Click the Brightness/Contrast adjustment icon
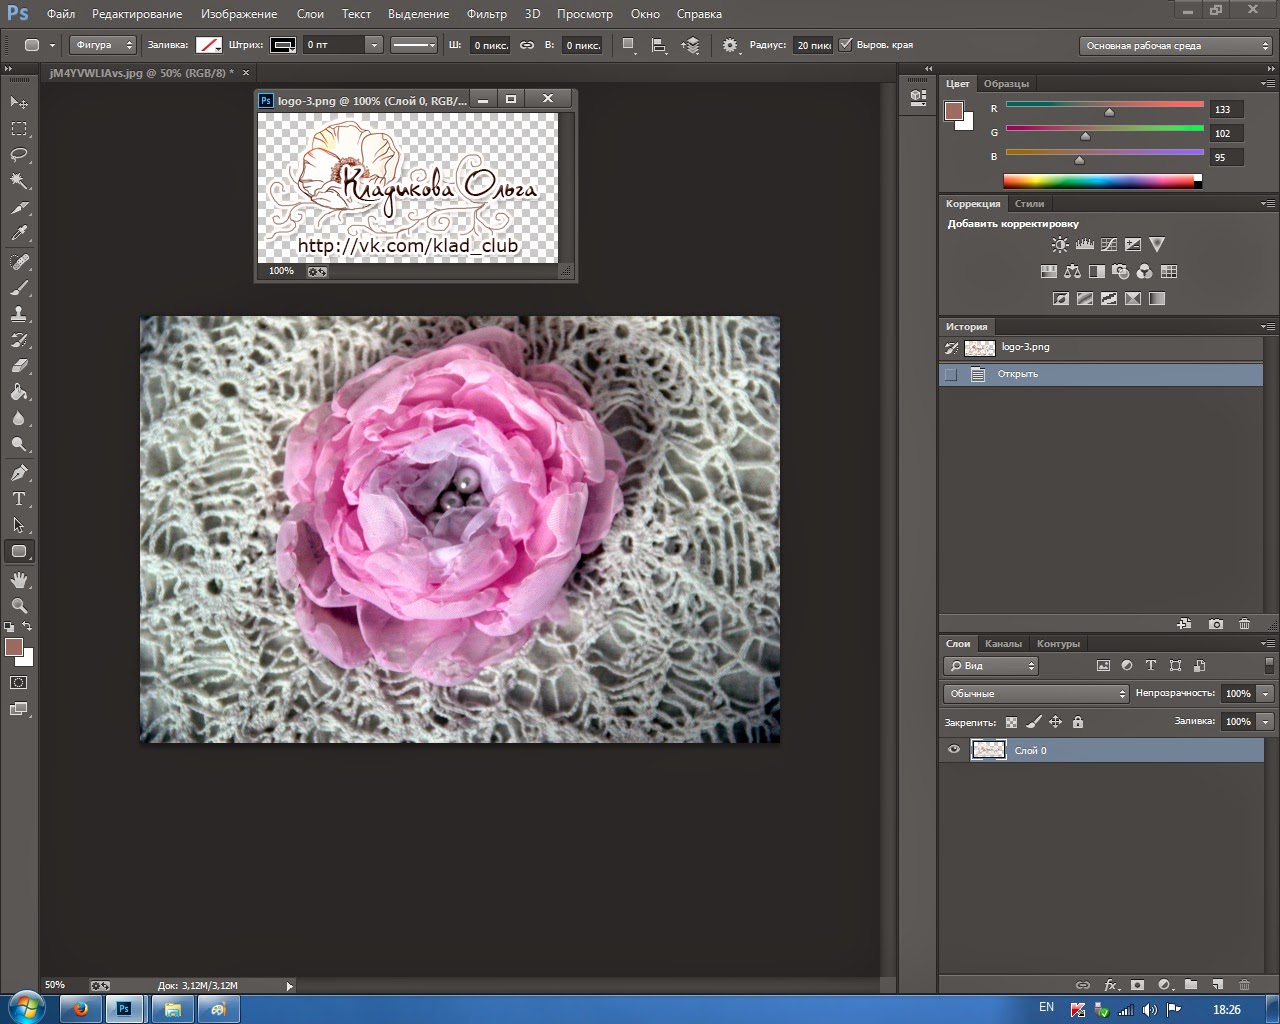Screen dimensions: 1280x1024 pyautogui.click(x=1060, y=245)
